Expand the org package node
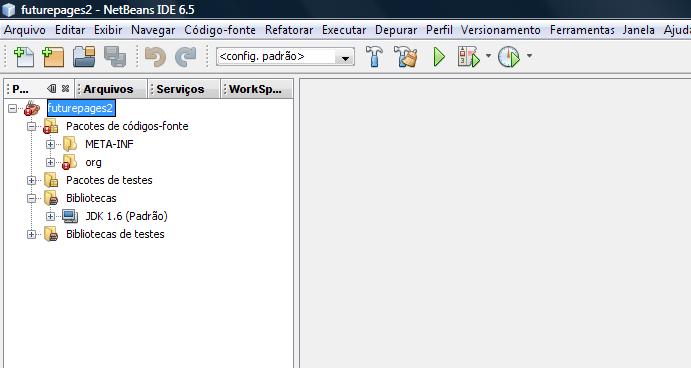Image resolution: width=691 pixels, height=368 pixels. (x=50, y=162)
